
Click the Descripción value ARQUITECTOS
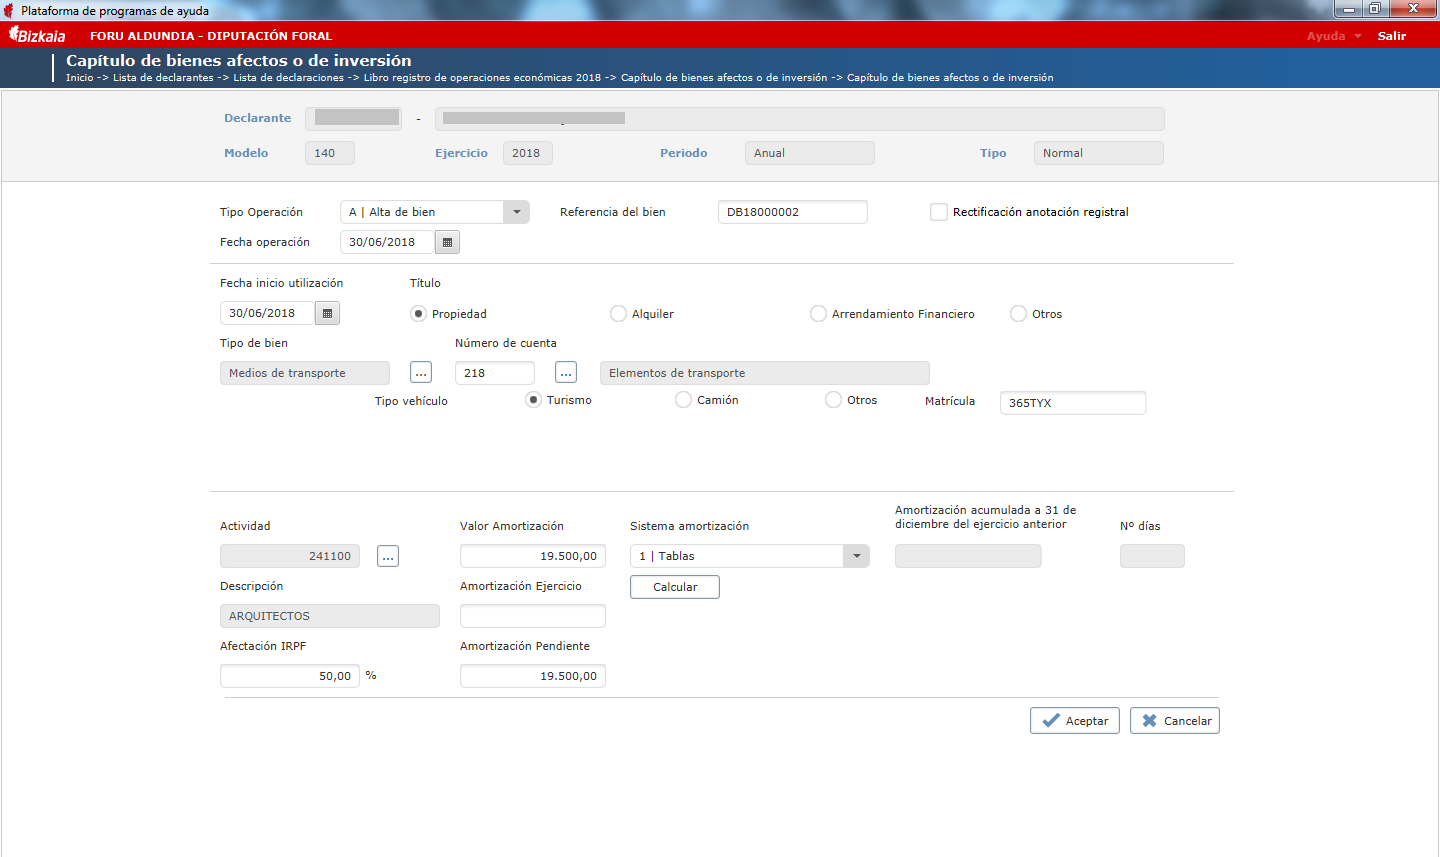330,616
